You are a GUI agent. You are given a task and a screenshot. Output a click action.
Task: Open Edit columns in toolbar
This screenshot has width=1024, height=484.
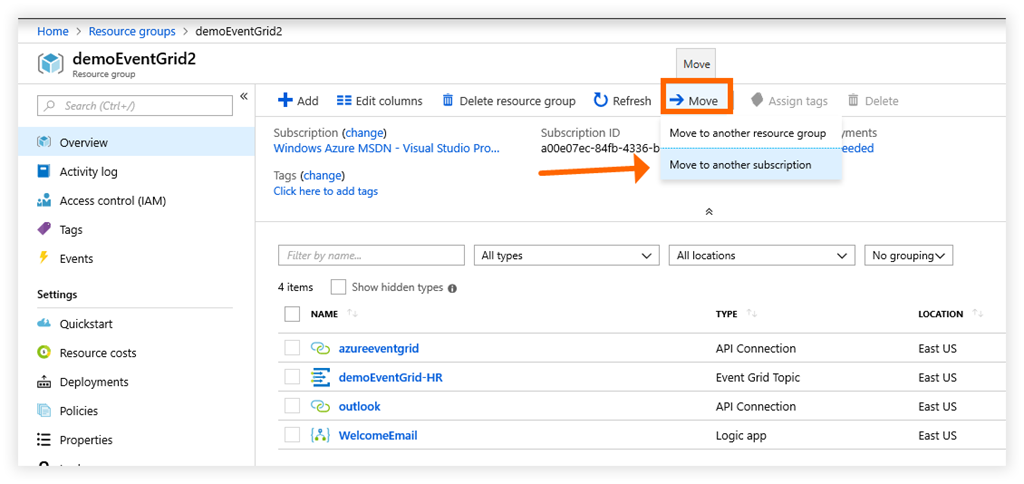point(379,101)
